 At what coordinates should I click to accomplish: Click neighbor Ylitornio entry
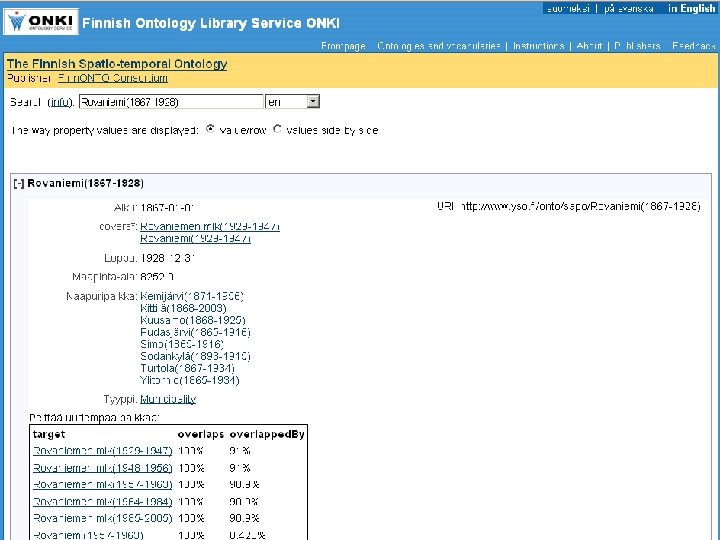[190, 380]
